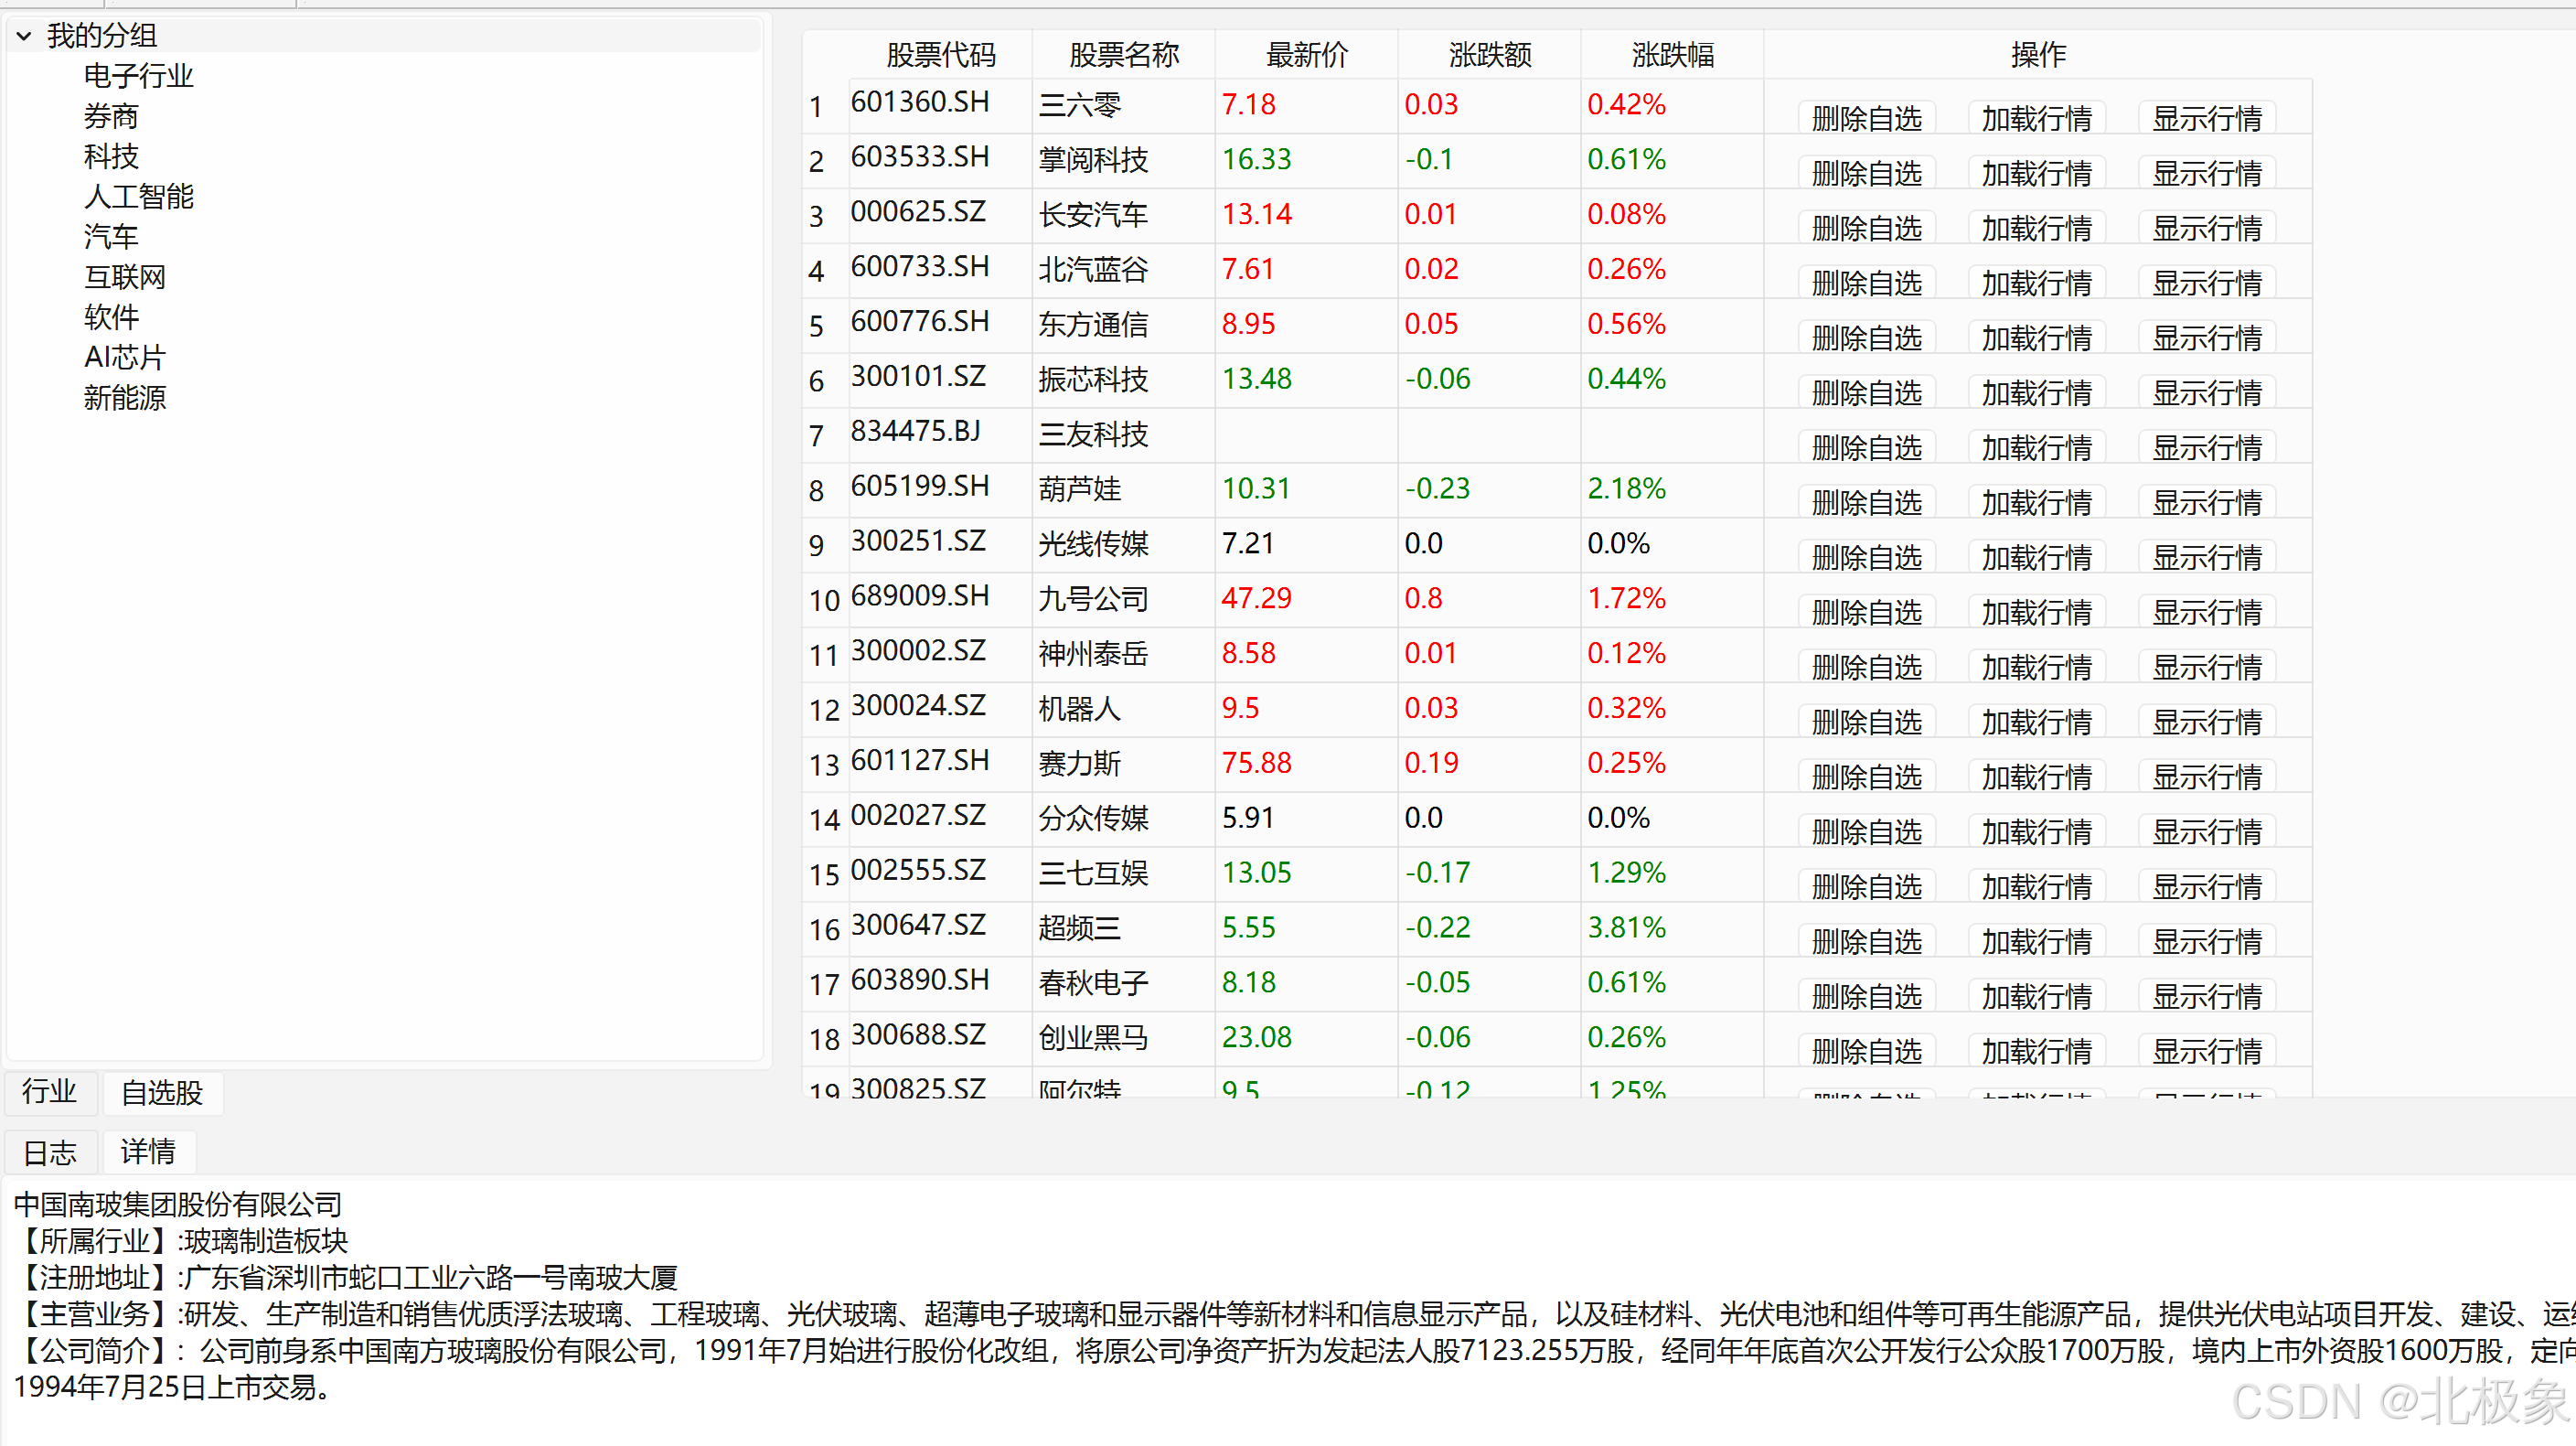Select 人工智能 group in tree
This screenshot has width=2576, height=1446.
tap(138, 196)
